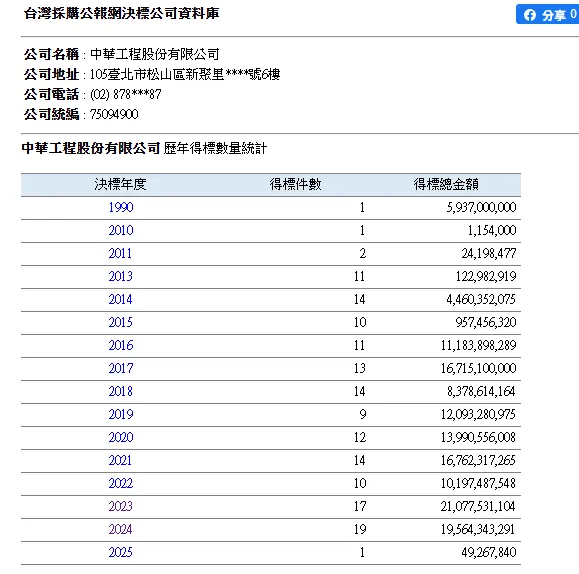This screenshot has height=574, width=579.
Task: Open the 2019 award year link
Action: point(121,414)
